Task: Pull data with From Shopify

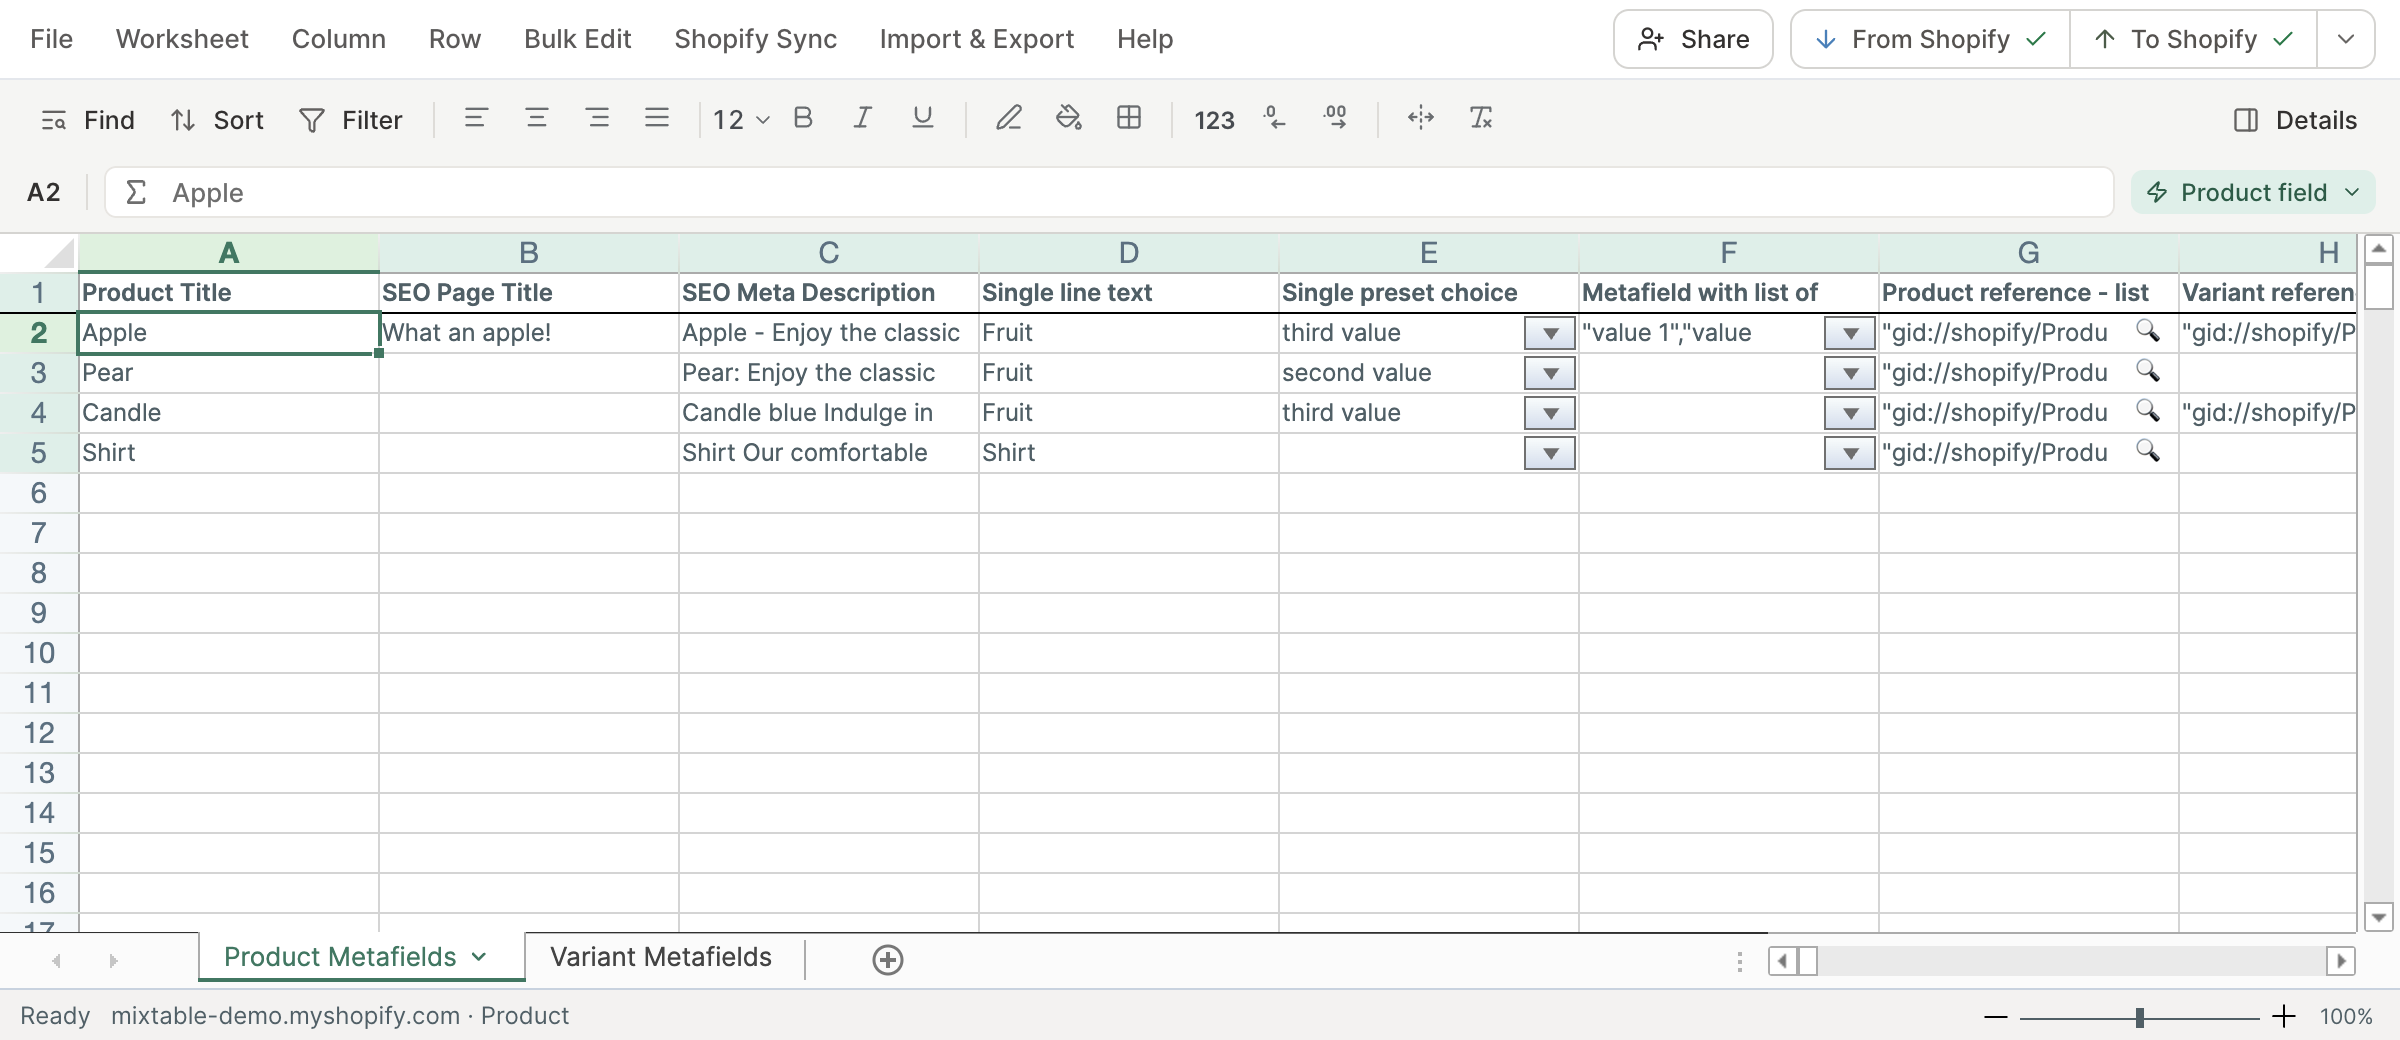Action: [1931, 39]
